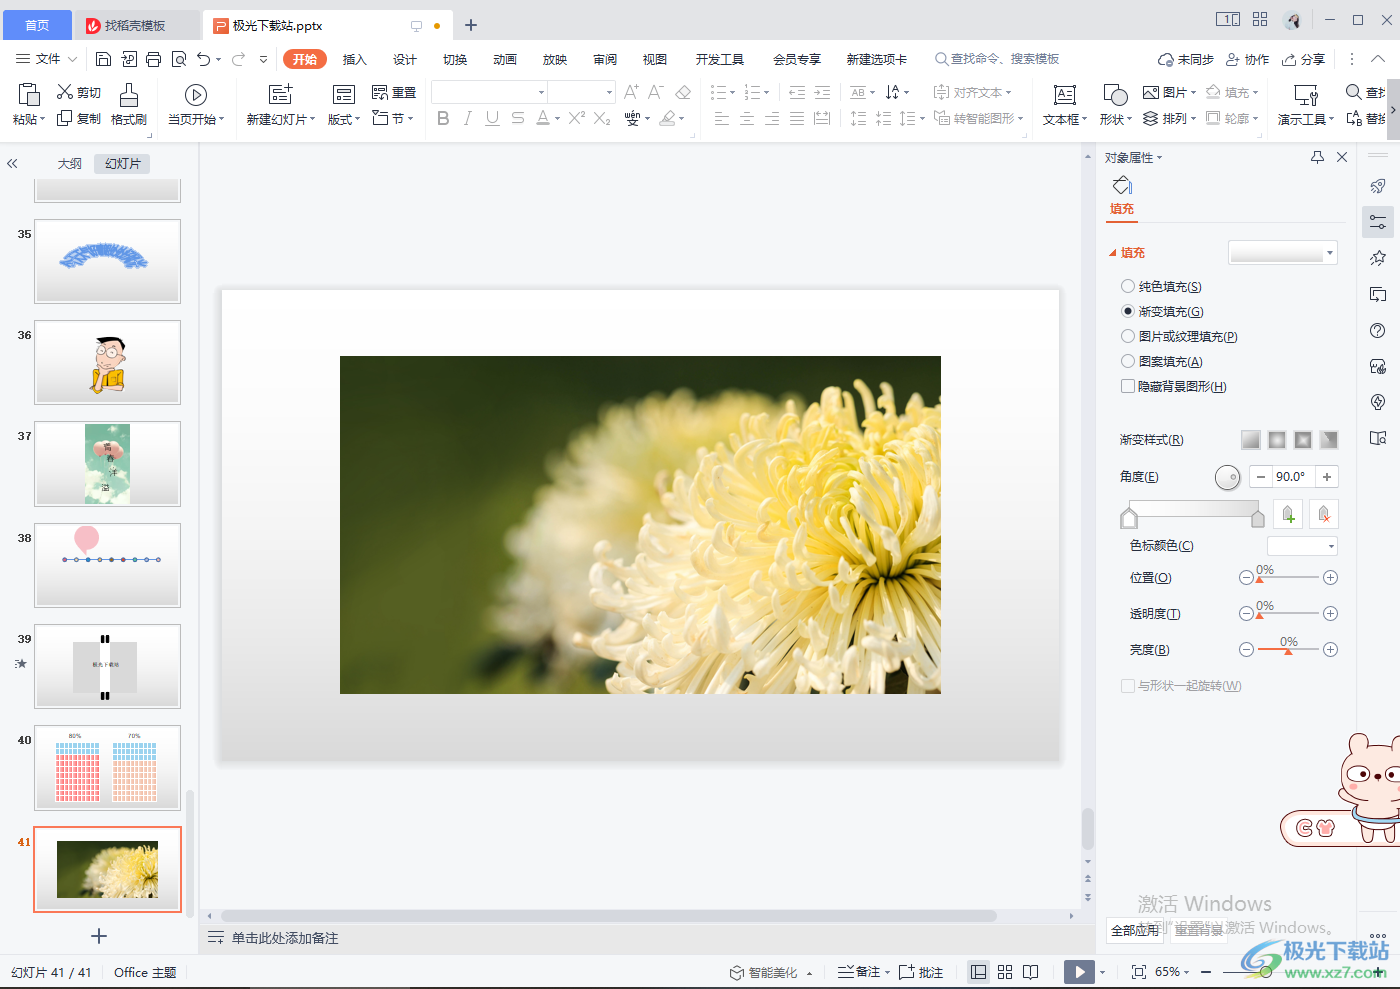Open the Insert (插入) ribbon tab
The width and height of the screenshot is (1400, 989).
(355, 59)
